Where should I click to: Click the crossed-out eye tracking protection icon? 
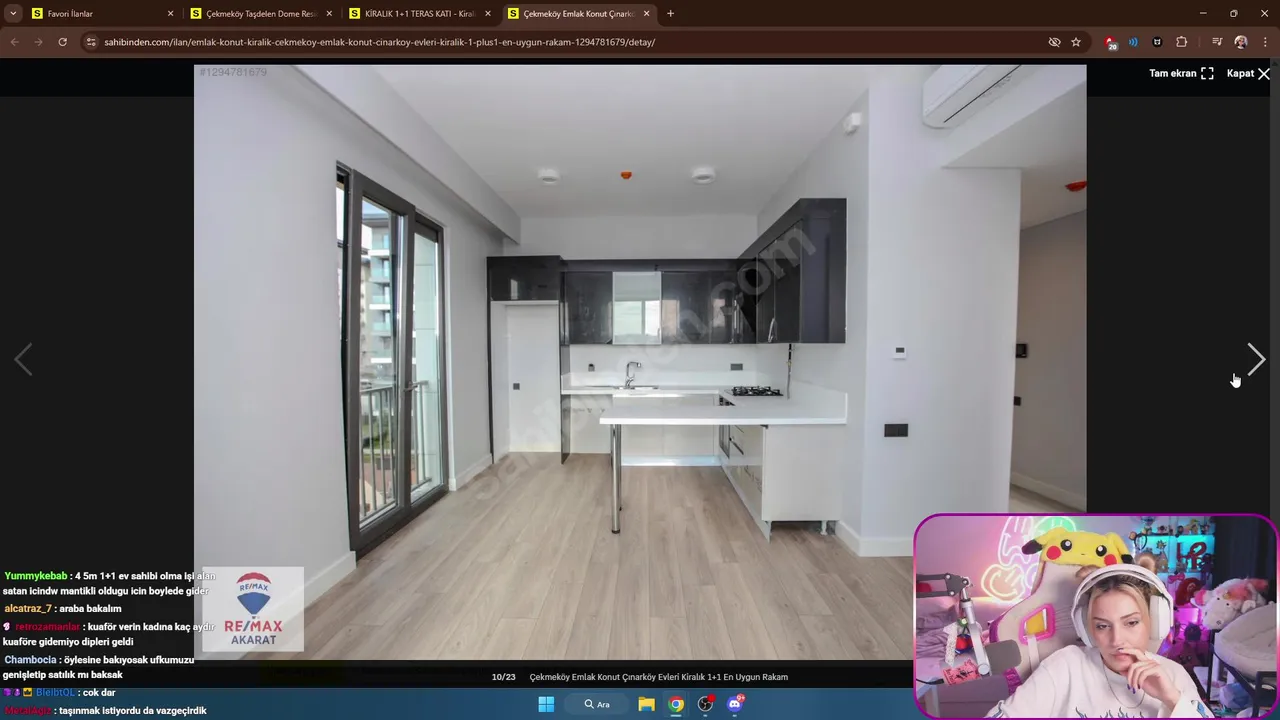pyautogui.click(x=1054, y=42)
